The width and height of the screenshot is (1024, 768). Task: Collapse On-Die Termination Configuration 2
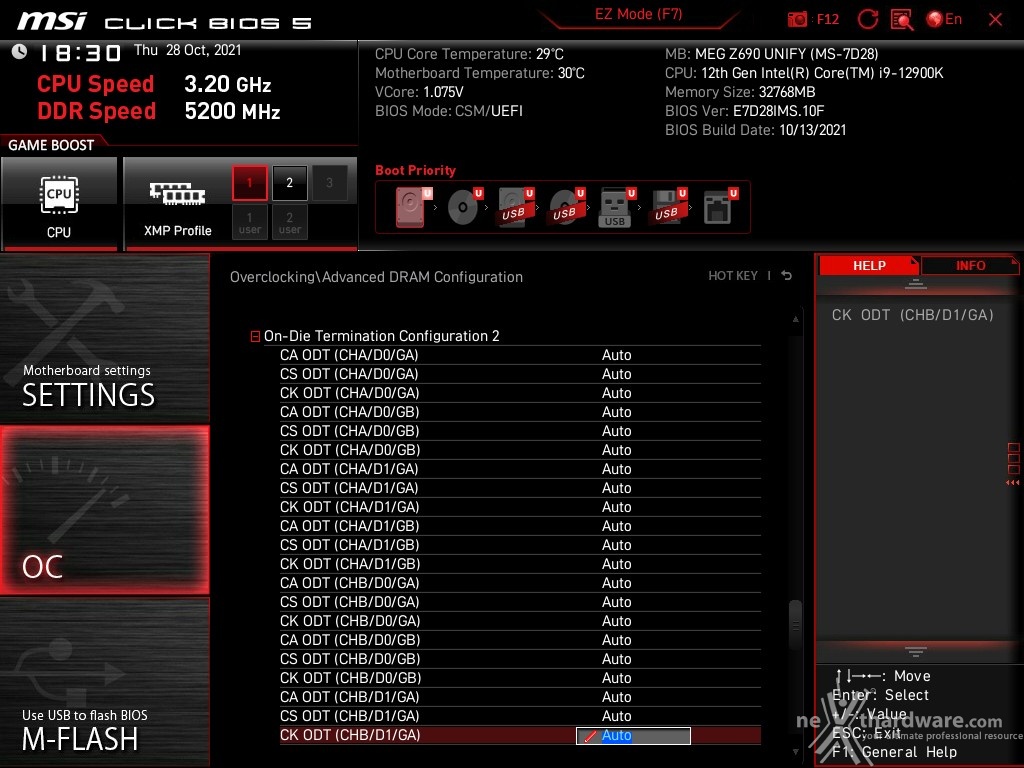coord(255,336)
